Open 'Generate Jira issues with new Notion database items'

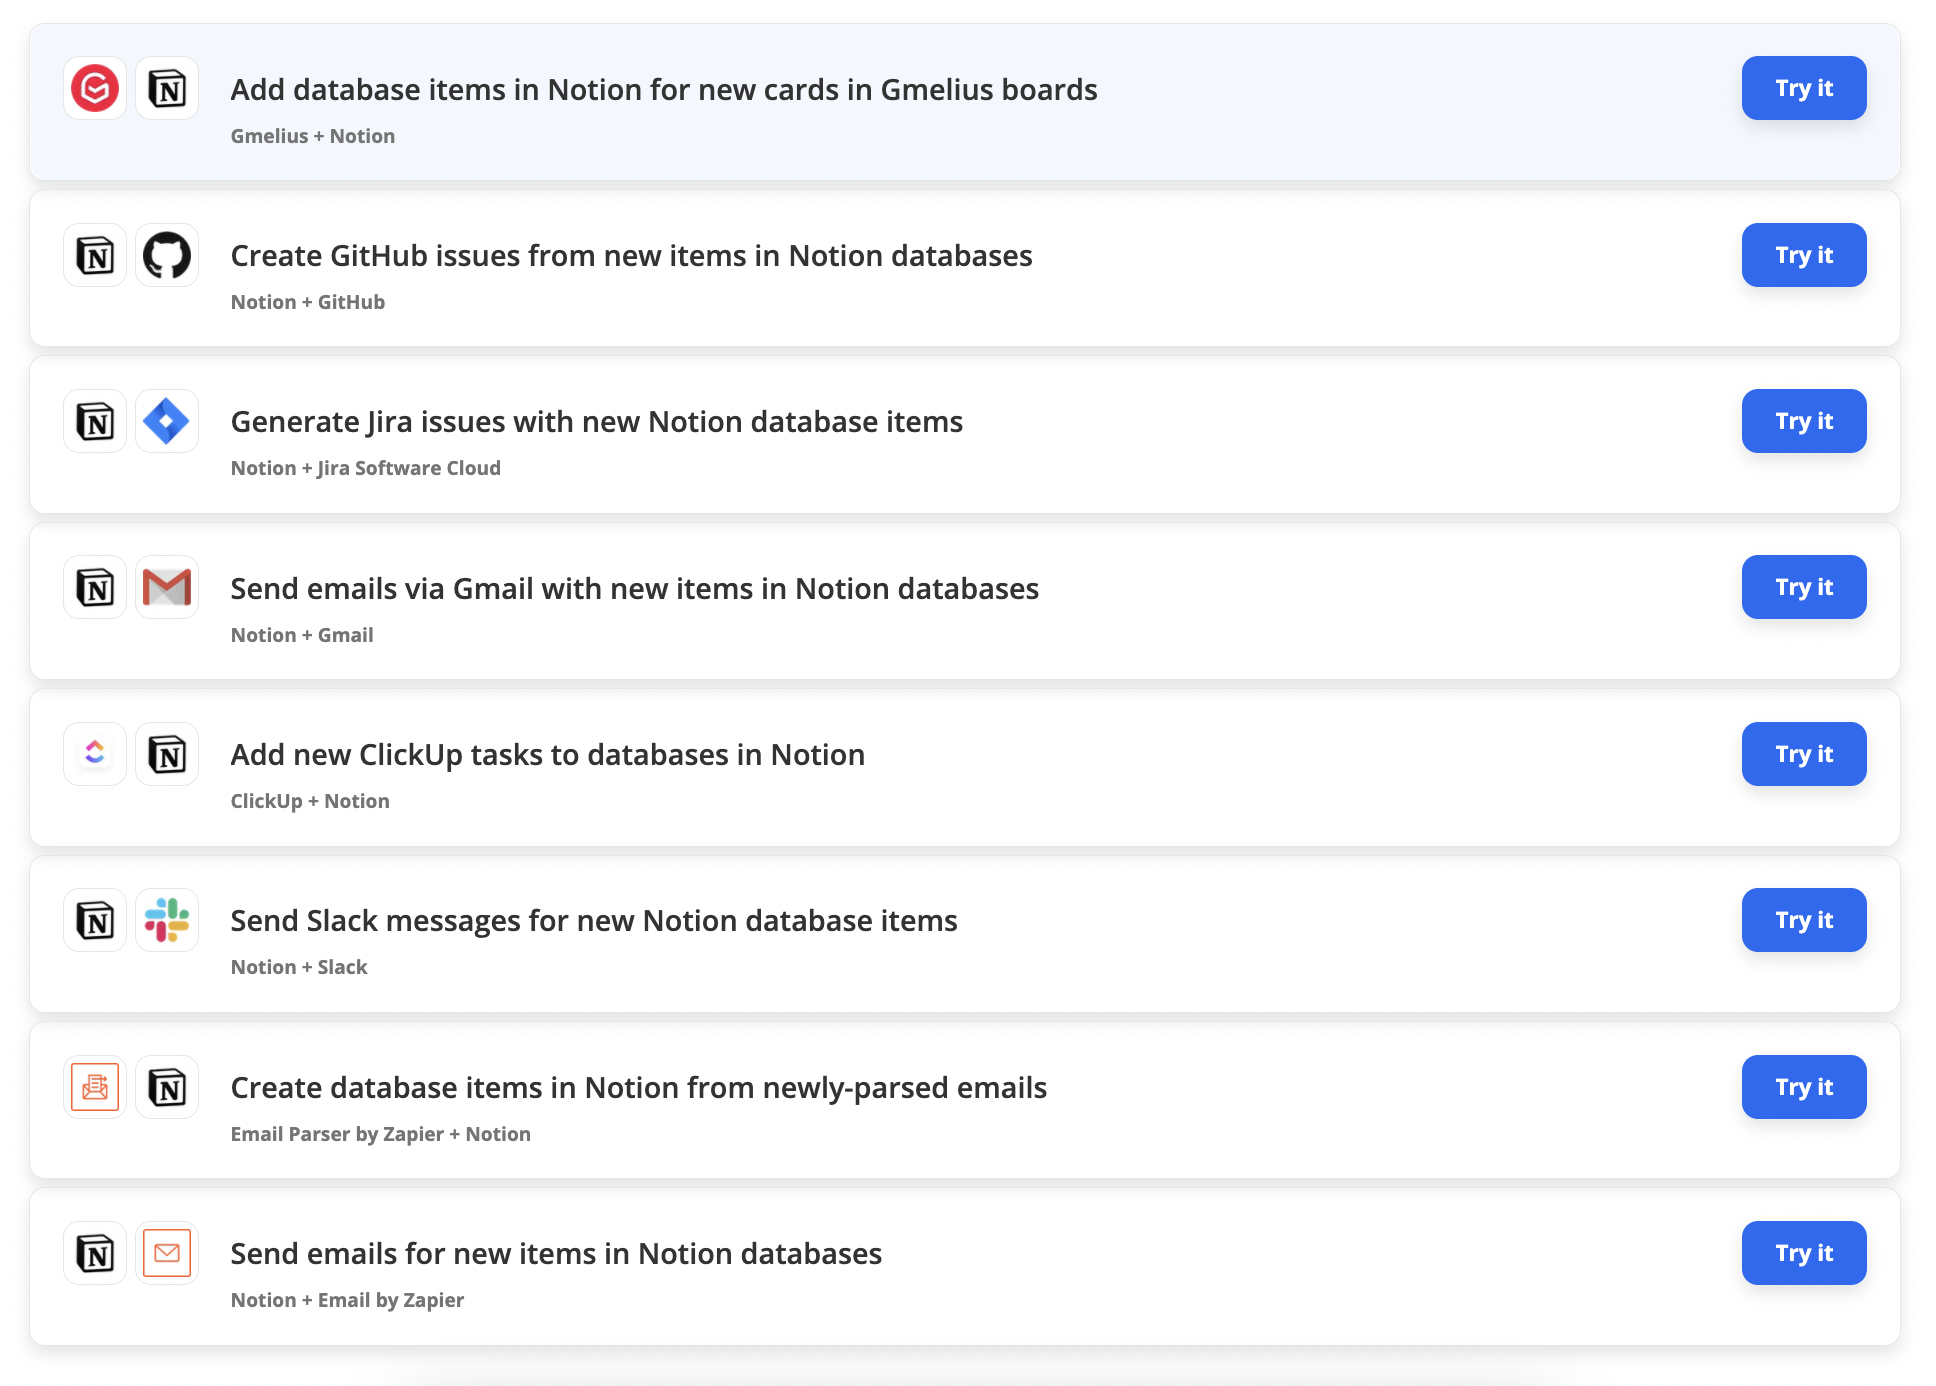596,422
